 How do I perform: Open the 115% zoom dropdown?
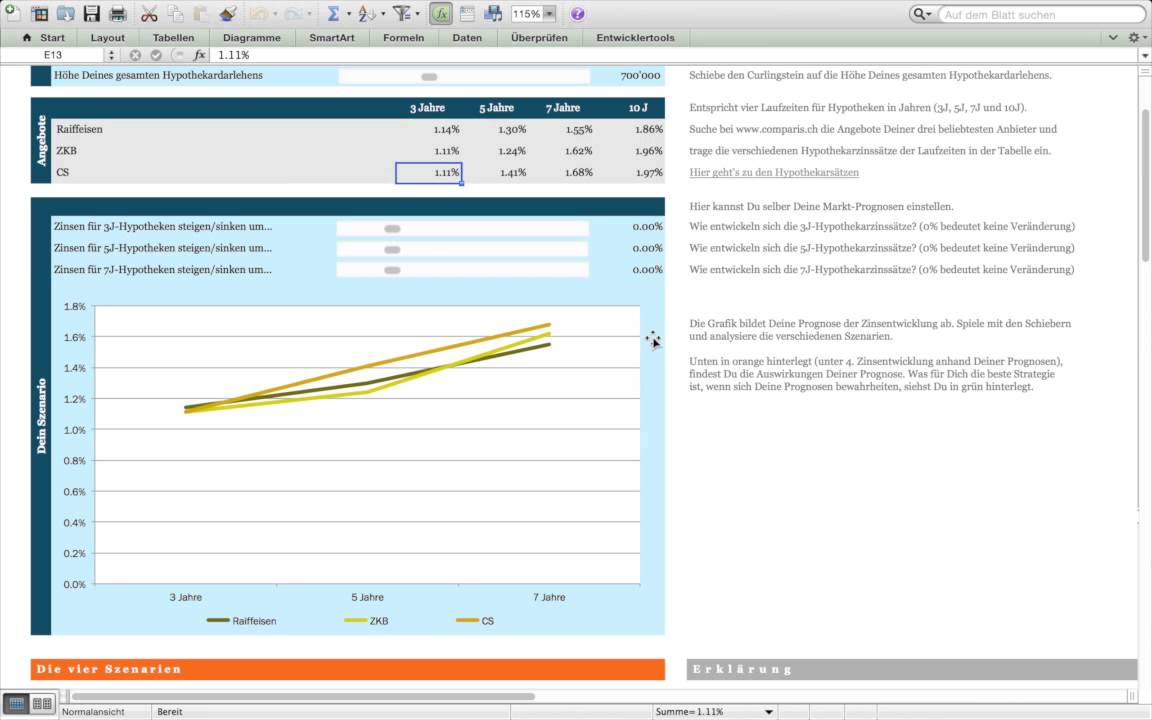coord(549,14)
